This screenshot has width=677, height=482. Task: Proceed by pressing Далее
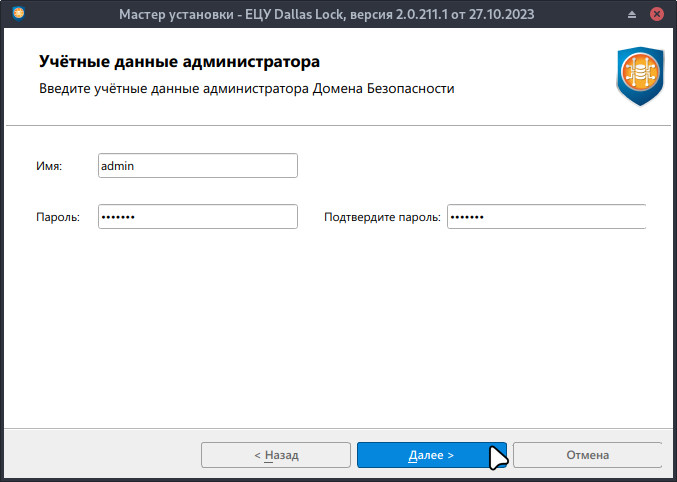[431, 455]
